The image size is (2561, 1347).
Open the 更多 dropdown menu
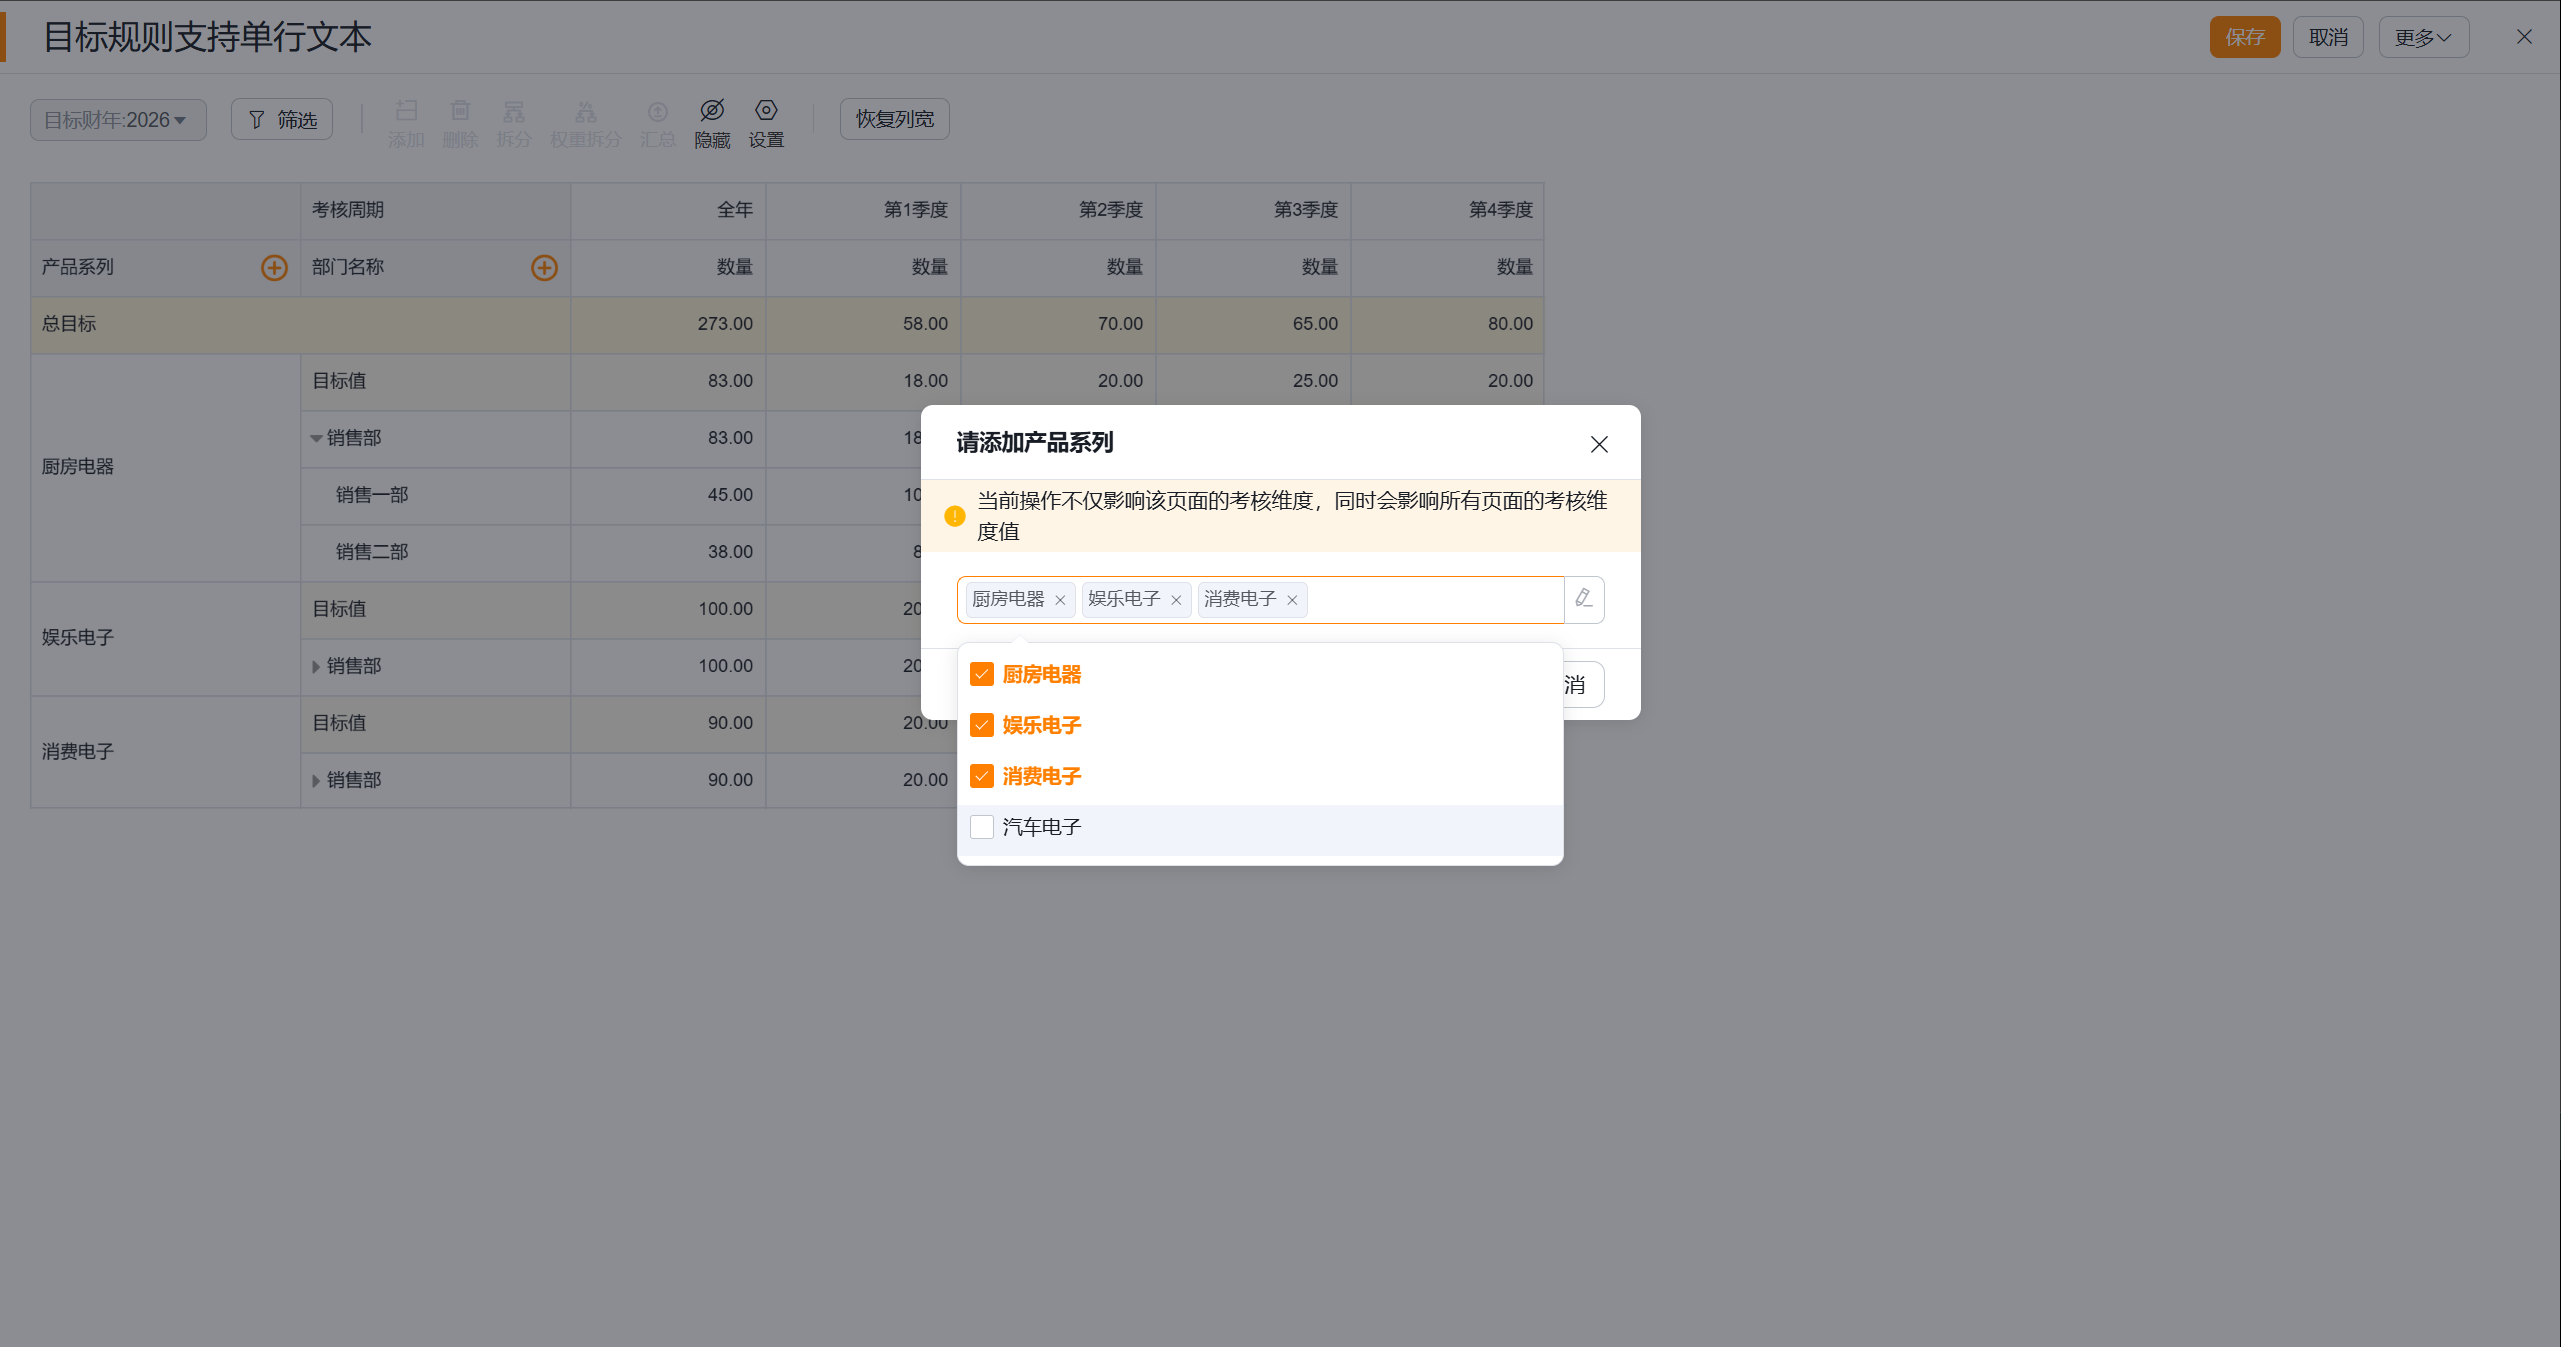click(2423, 37)
